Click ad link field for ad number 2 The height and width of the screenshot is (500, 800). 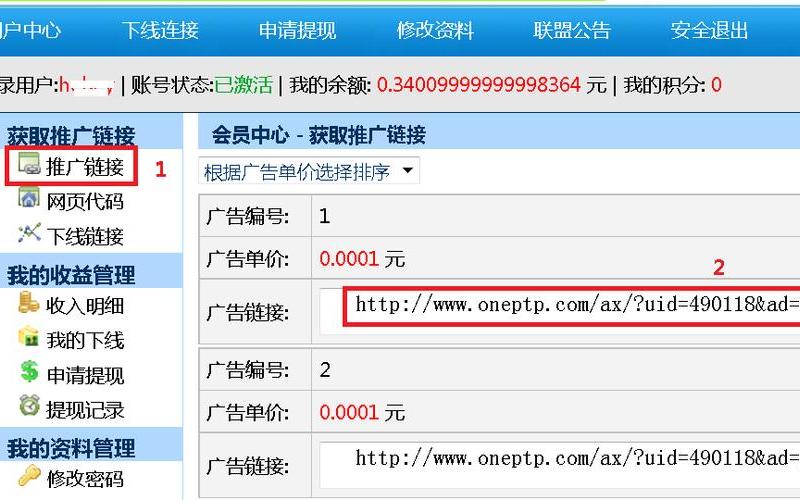[560, 465]
